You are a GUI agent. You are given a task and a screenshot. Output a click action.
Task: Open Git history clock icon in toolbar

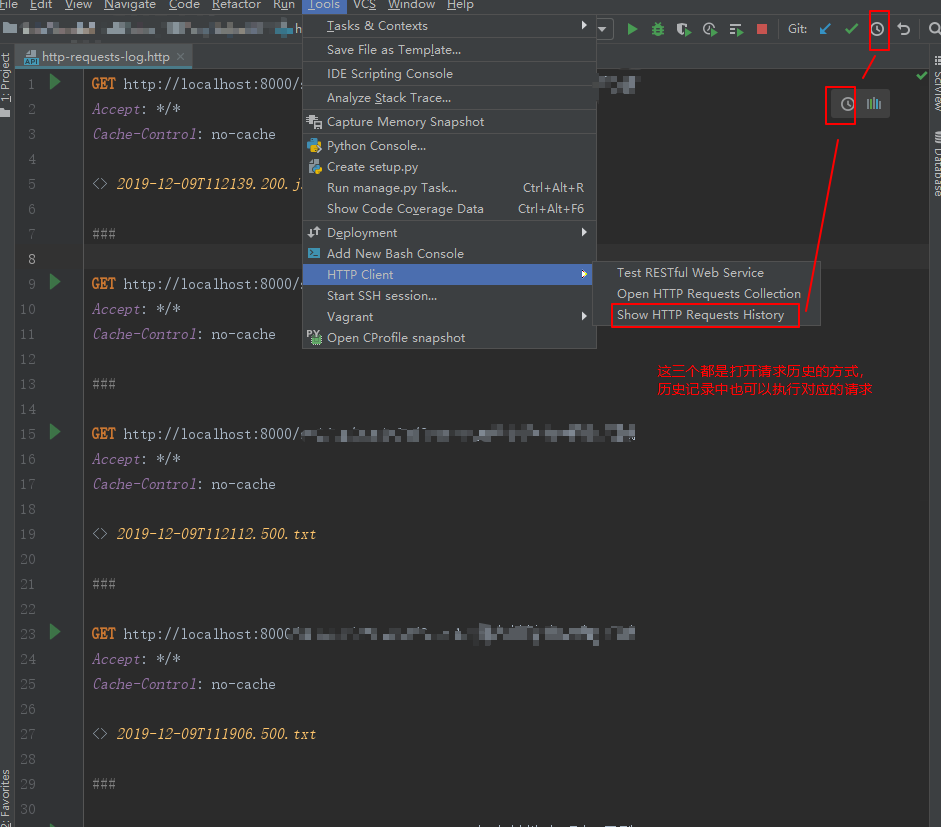(x=877, y=29)
